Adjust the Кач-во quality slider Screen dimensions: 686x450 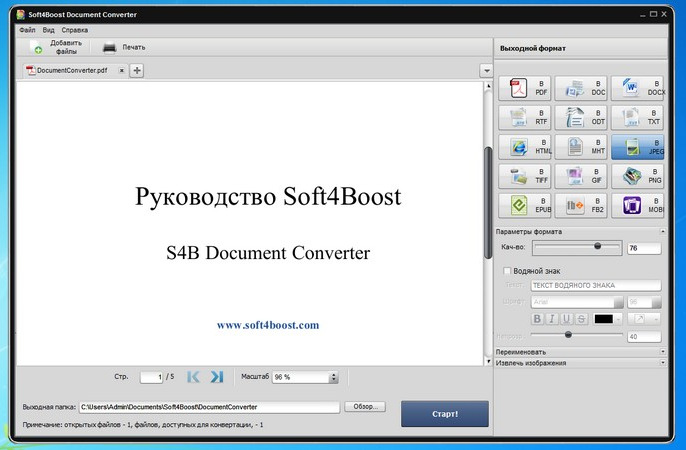coord(577,248)
